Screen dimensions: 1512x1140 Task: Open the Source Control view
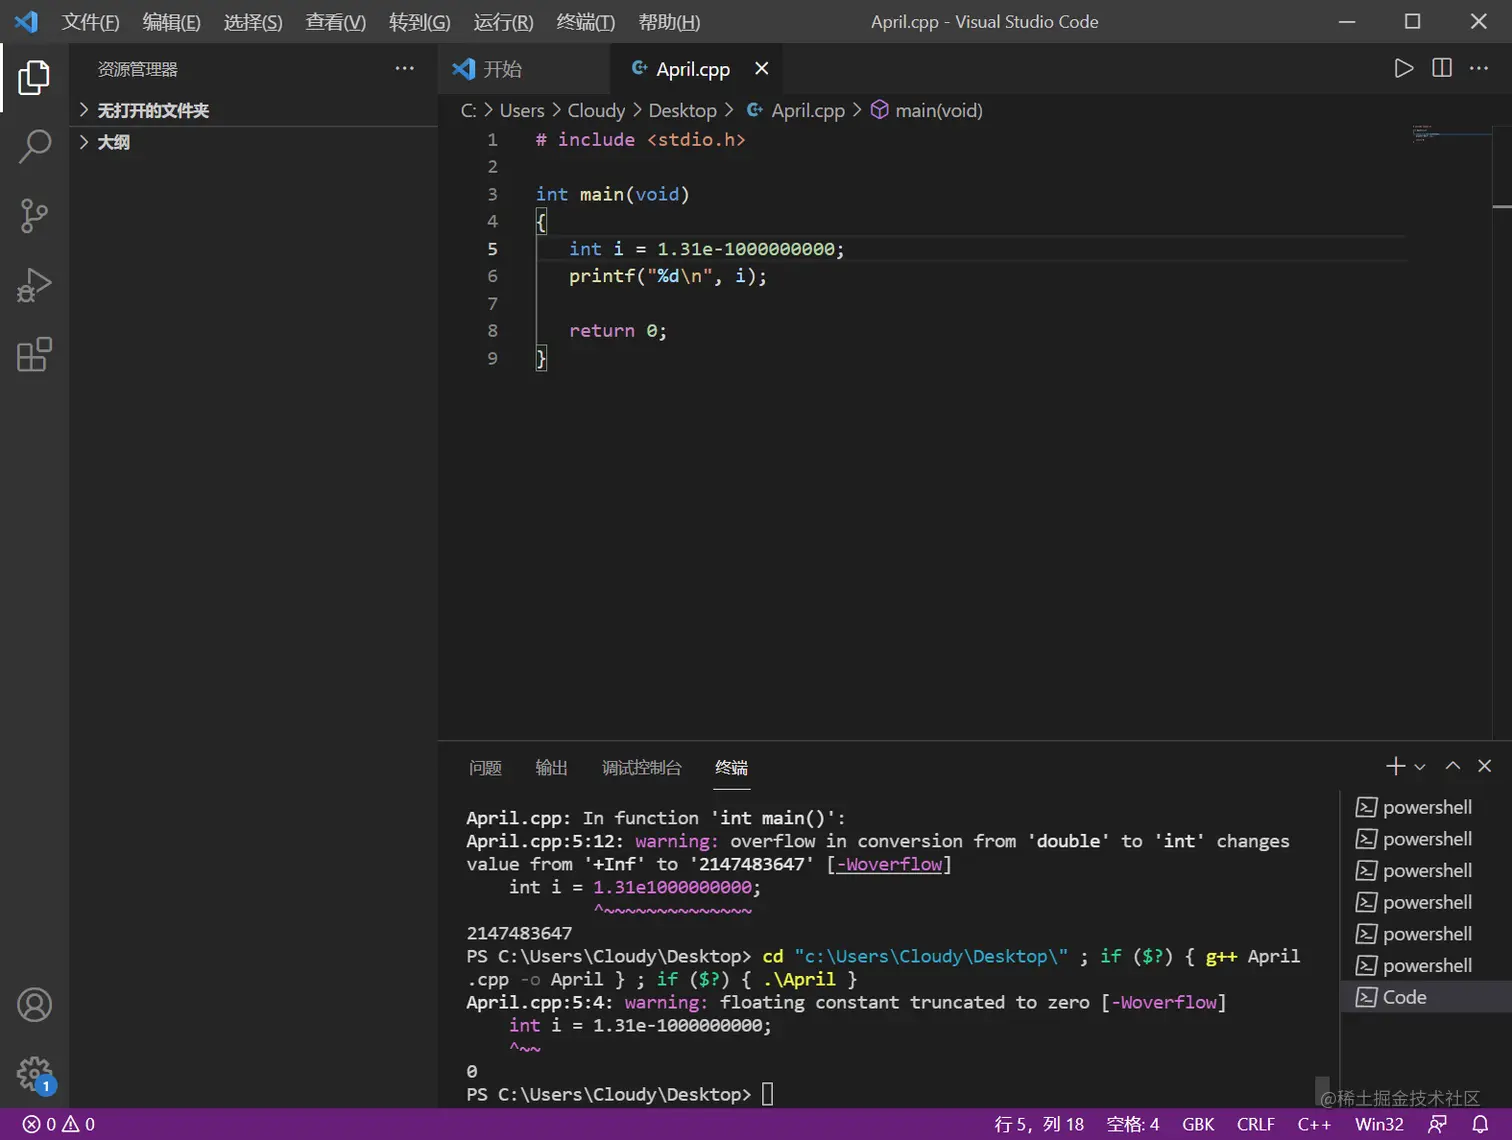click(34, 215)
